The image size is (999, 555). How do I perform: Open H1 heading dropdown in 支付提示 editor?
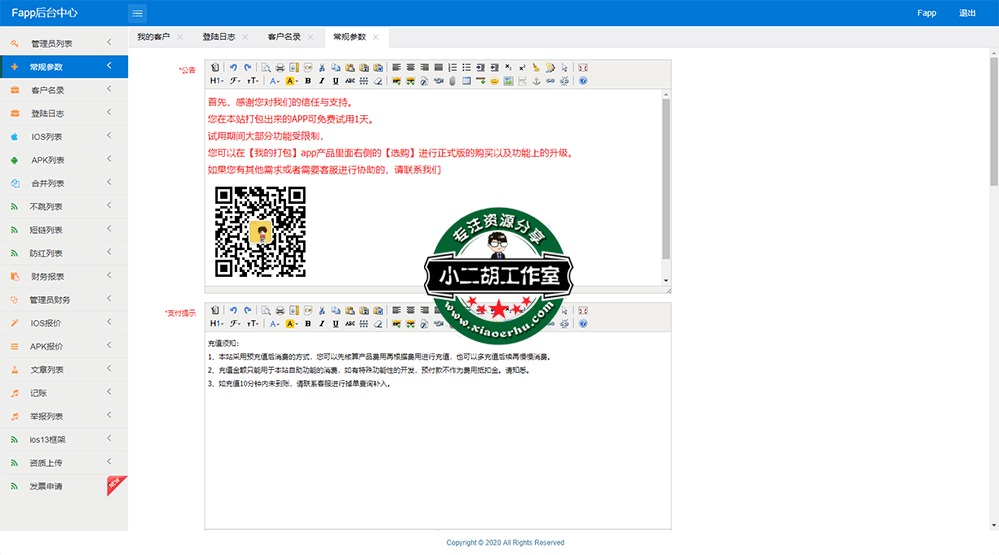pos(217,324)
